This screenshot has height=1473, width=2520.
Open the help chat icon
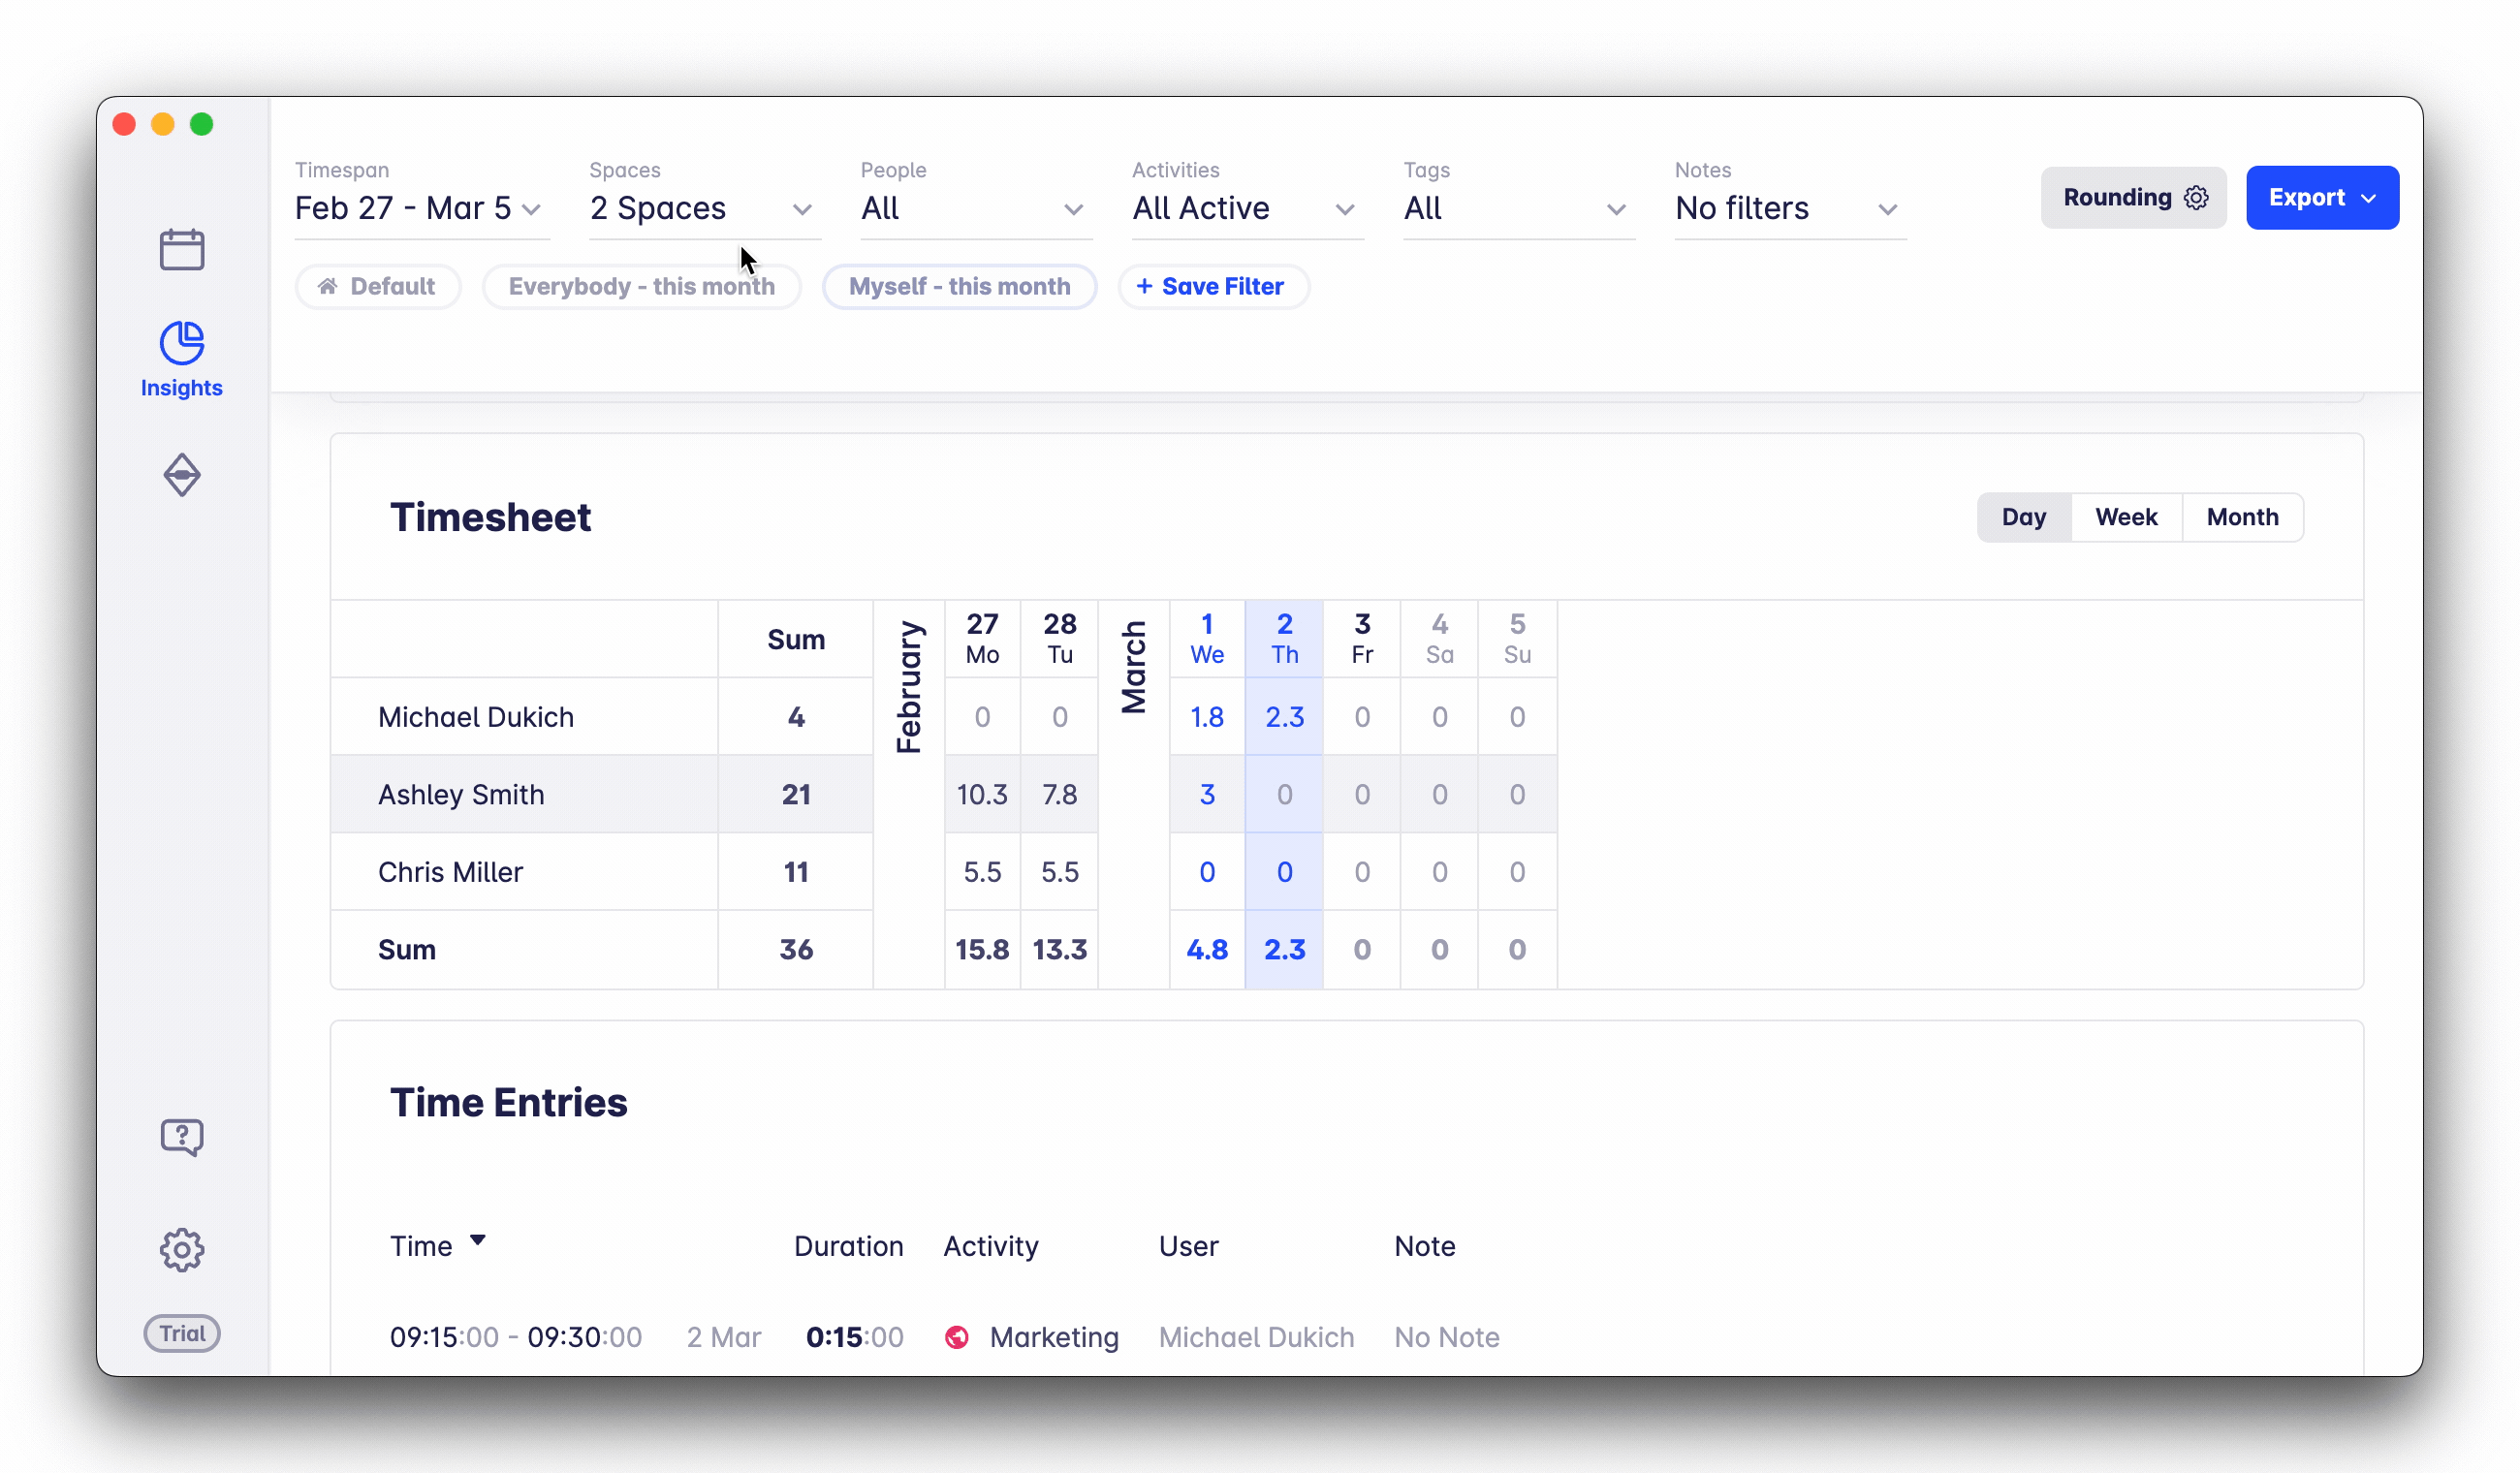[x=182, y=1137]
